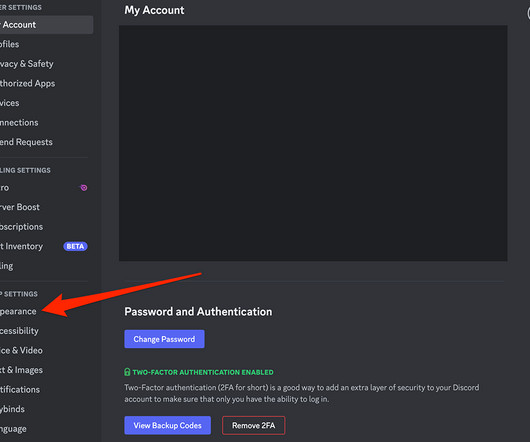Click the 2FA description paragraph text
Image resolution: width=530 pixels, height=442 pixels.
pos(302,393)
